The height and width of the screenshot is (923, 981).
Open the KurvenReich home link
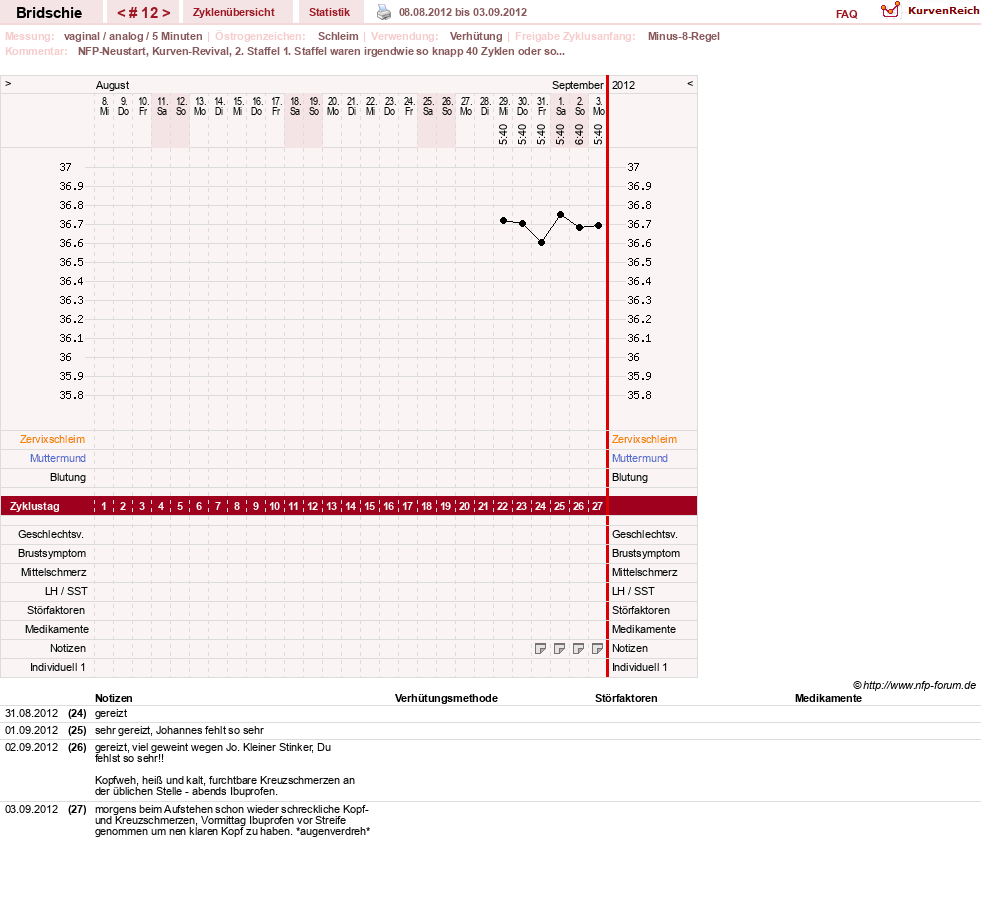[943, 11]
